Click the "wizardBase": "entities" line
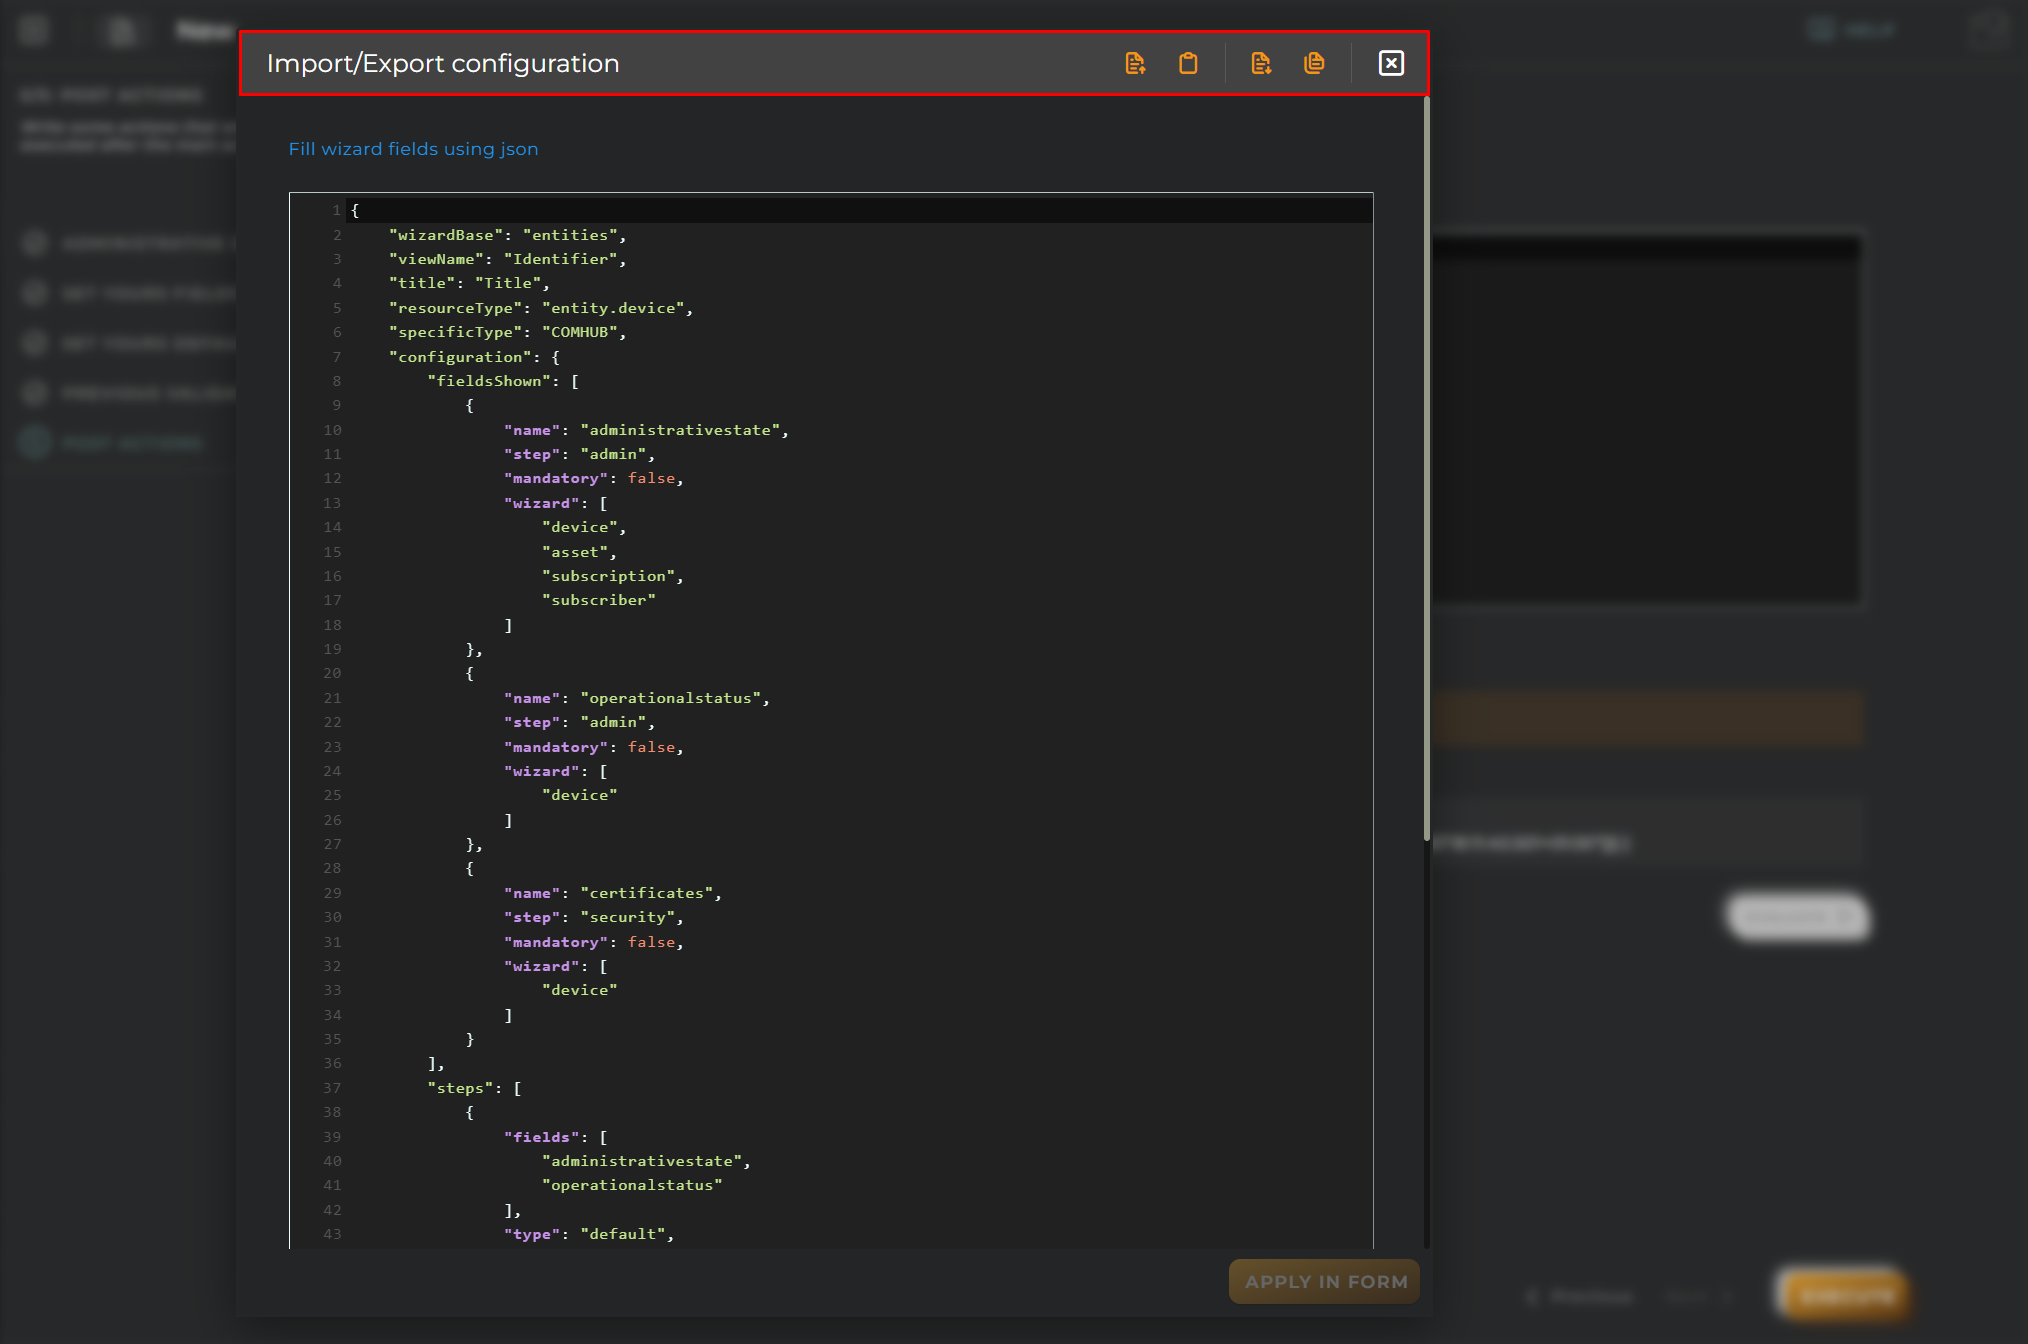Image resolution: width=2028 pixels, height=1344 pixels. [x=508, y=235]
